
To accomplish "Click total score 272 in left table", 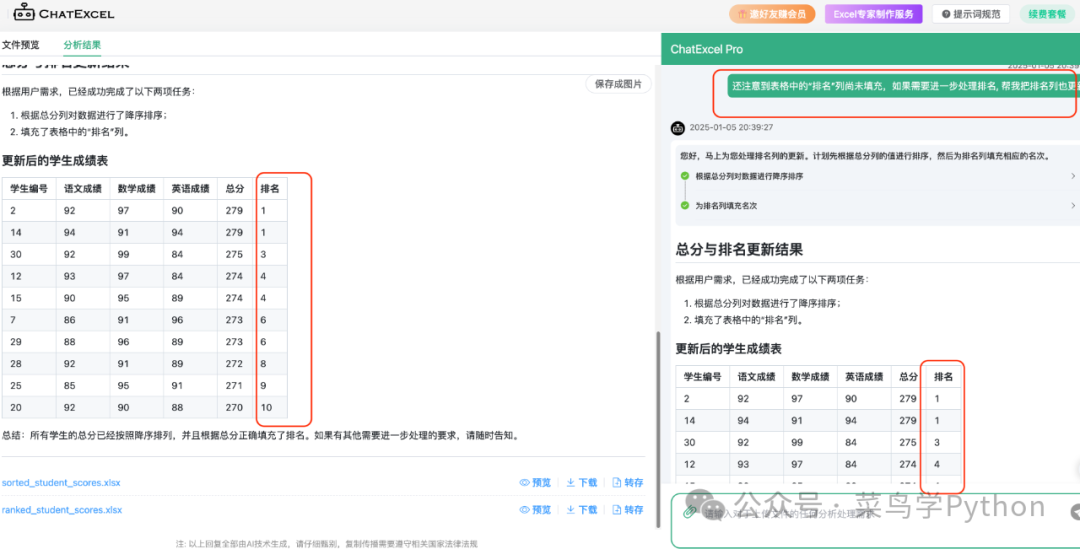I will point(234,363).
